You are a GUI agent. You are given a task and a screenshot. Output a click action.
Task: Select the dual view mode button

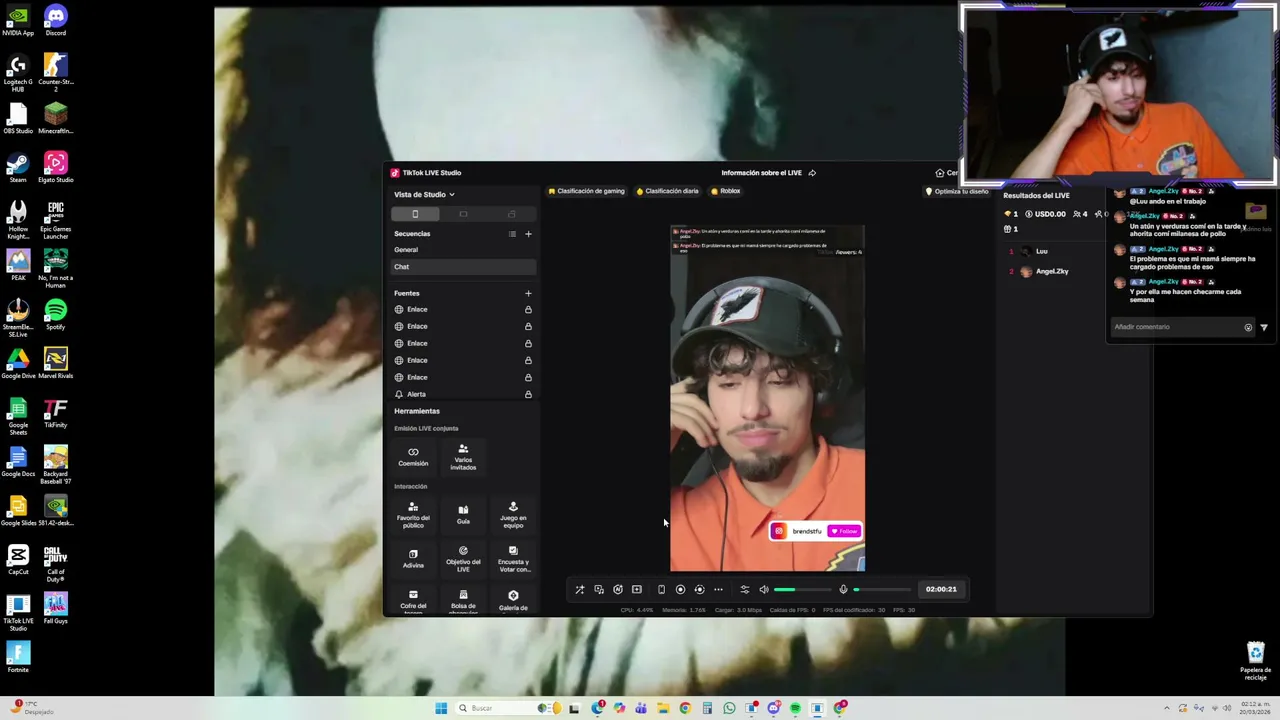pos(511,214)
